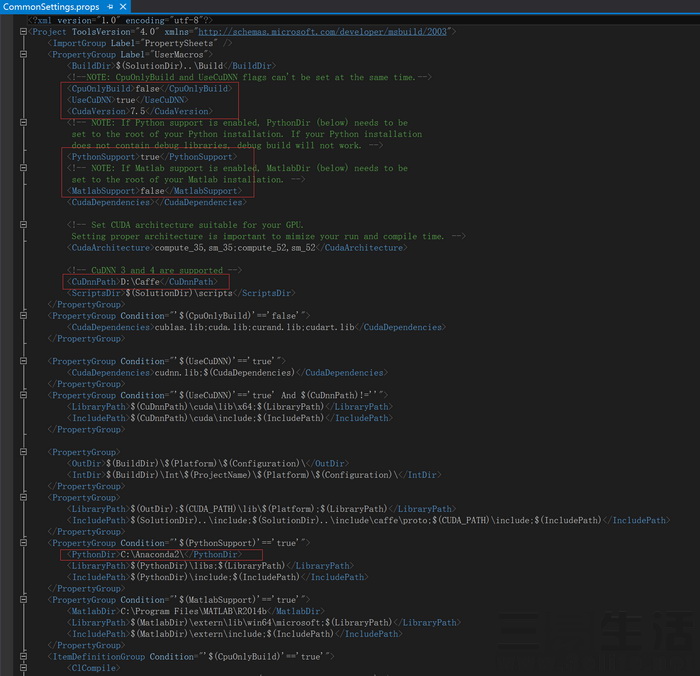Click the ScriptsDir $(SolutionDir)\scripts line
The width and height of the screenshot is (700, 676).
click(181, 293)
